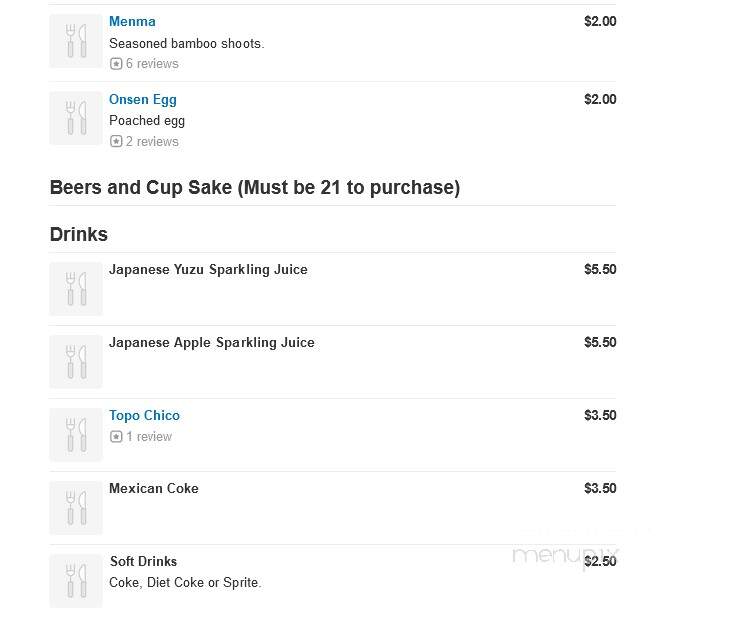Select the Drinks section heading

point(79,234)
